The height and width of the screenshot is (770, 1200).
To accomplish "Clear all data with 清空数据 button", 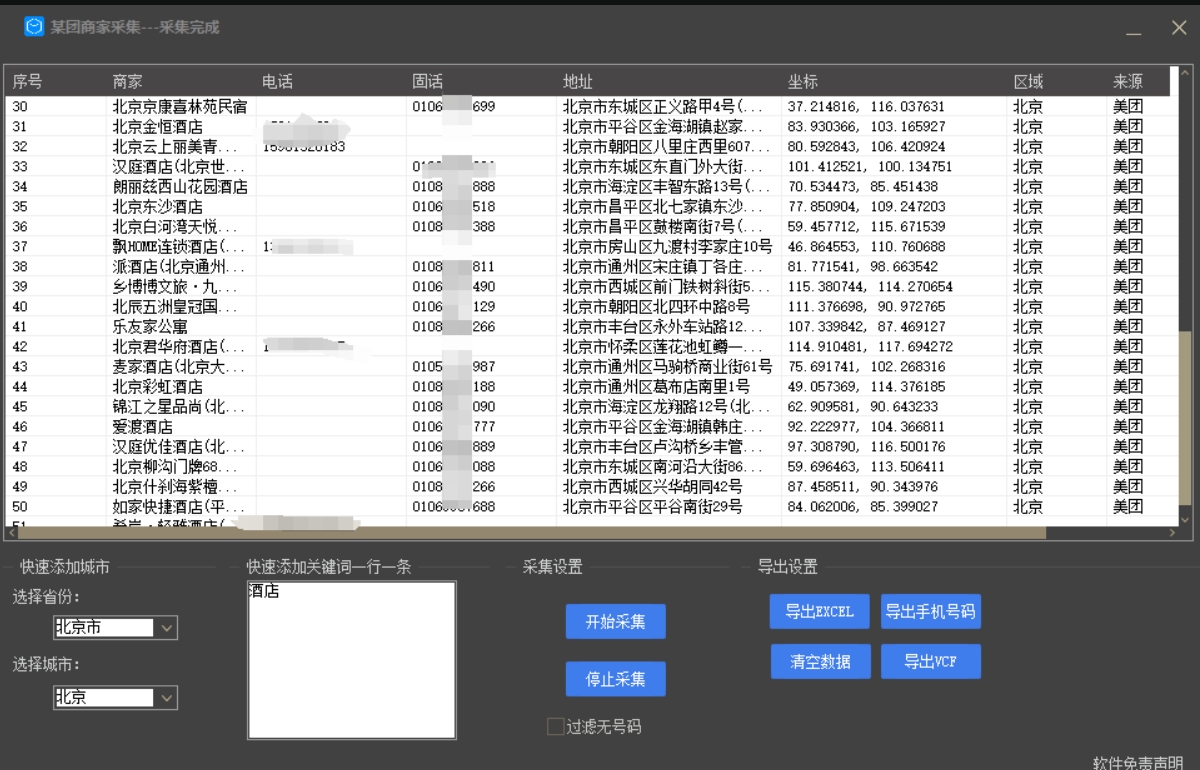I will coord(820,661).
